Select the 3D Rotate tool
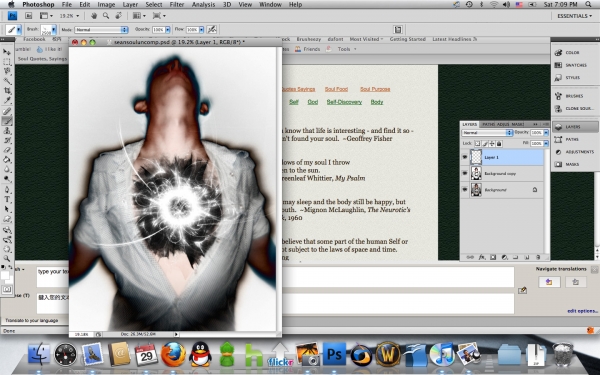 (7, 230)
